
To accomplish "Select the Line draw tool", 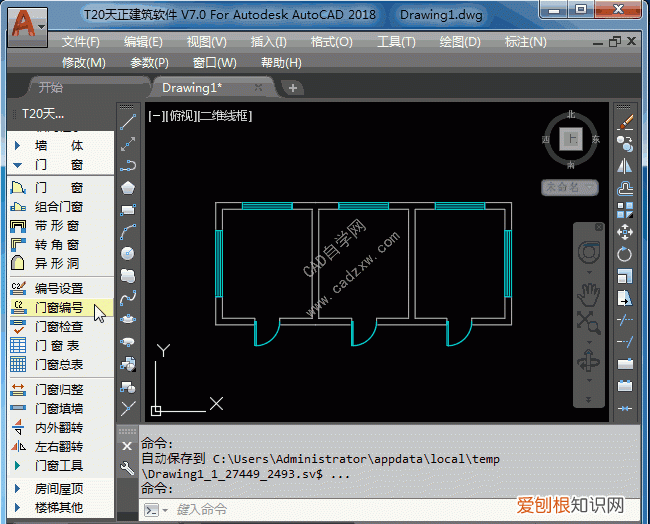I will coord(128,121).
